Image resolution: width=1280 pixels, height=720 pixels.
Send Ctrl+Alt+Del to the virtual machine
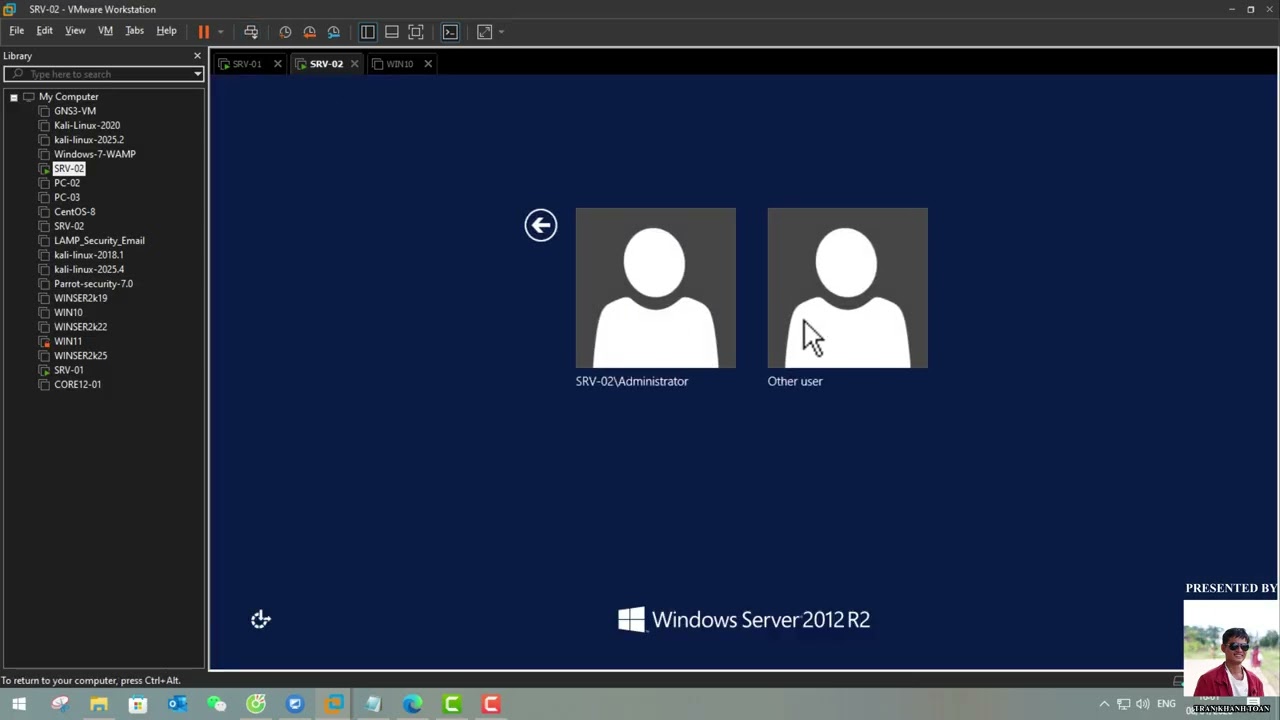point(251,32)
